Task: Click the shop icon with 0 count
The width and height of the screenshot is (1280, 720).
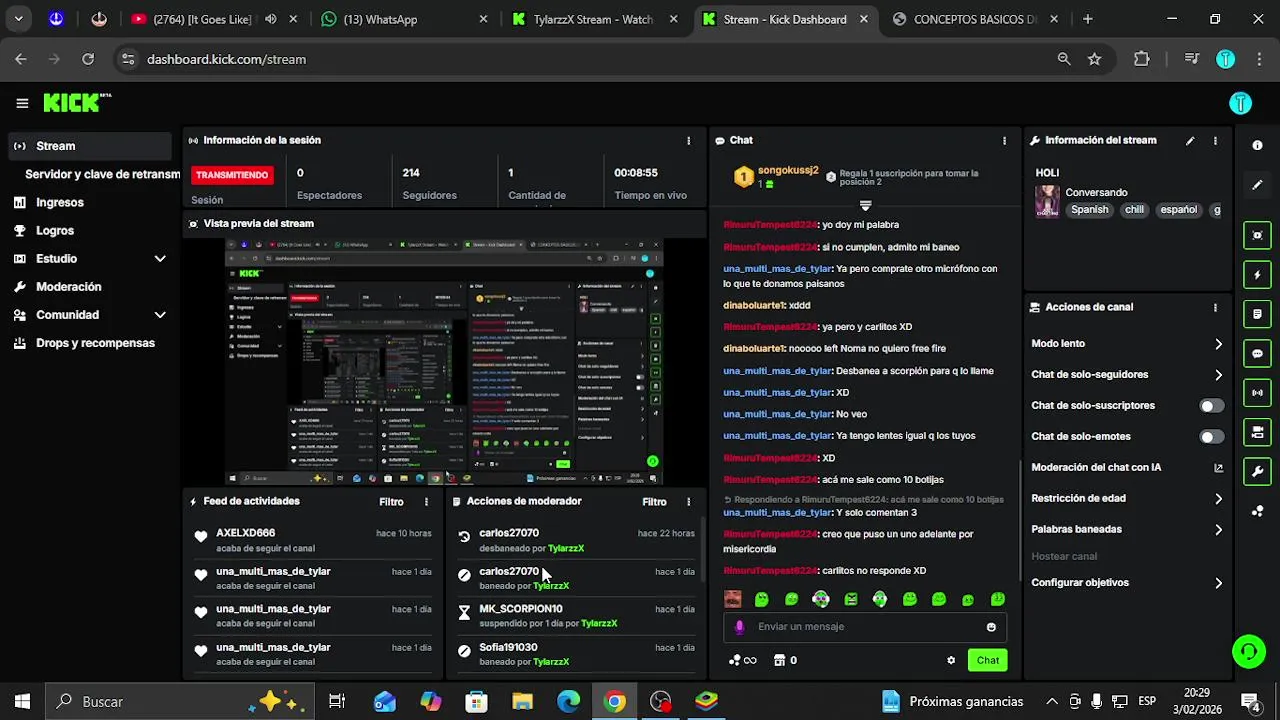Action: click(785, 660)
